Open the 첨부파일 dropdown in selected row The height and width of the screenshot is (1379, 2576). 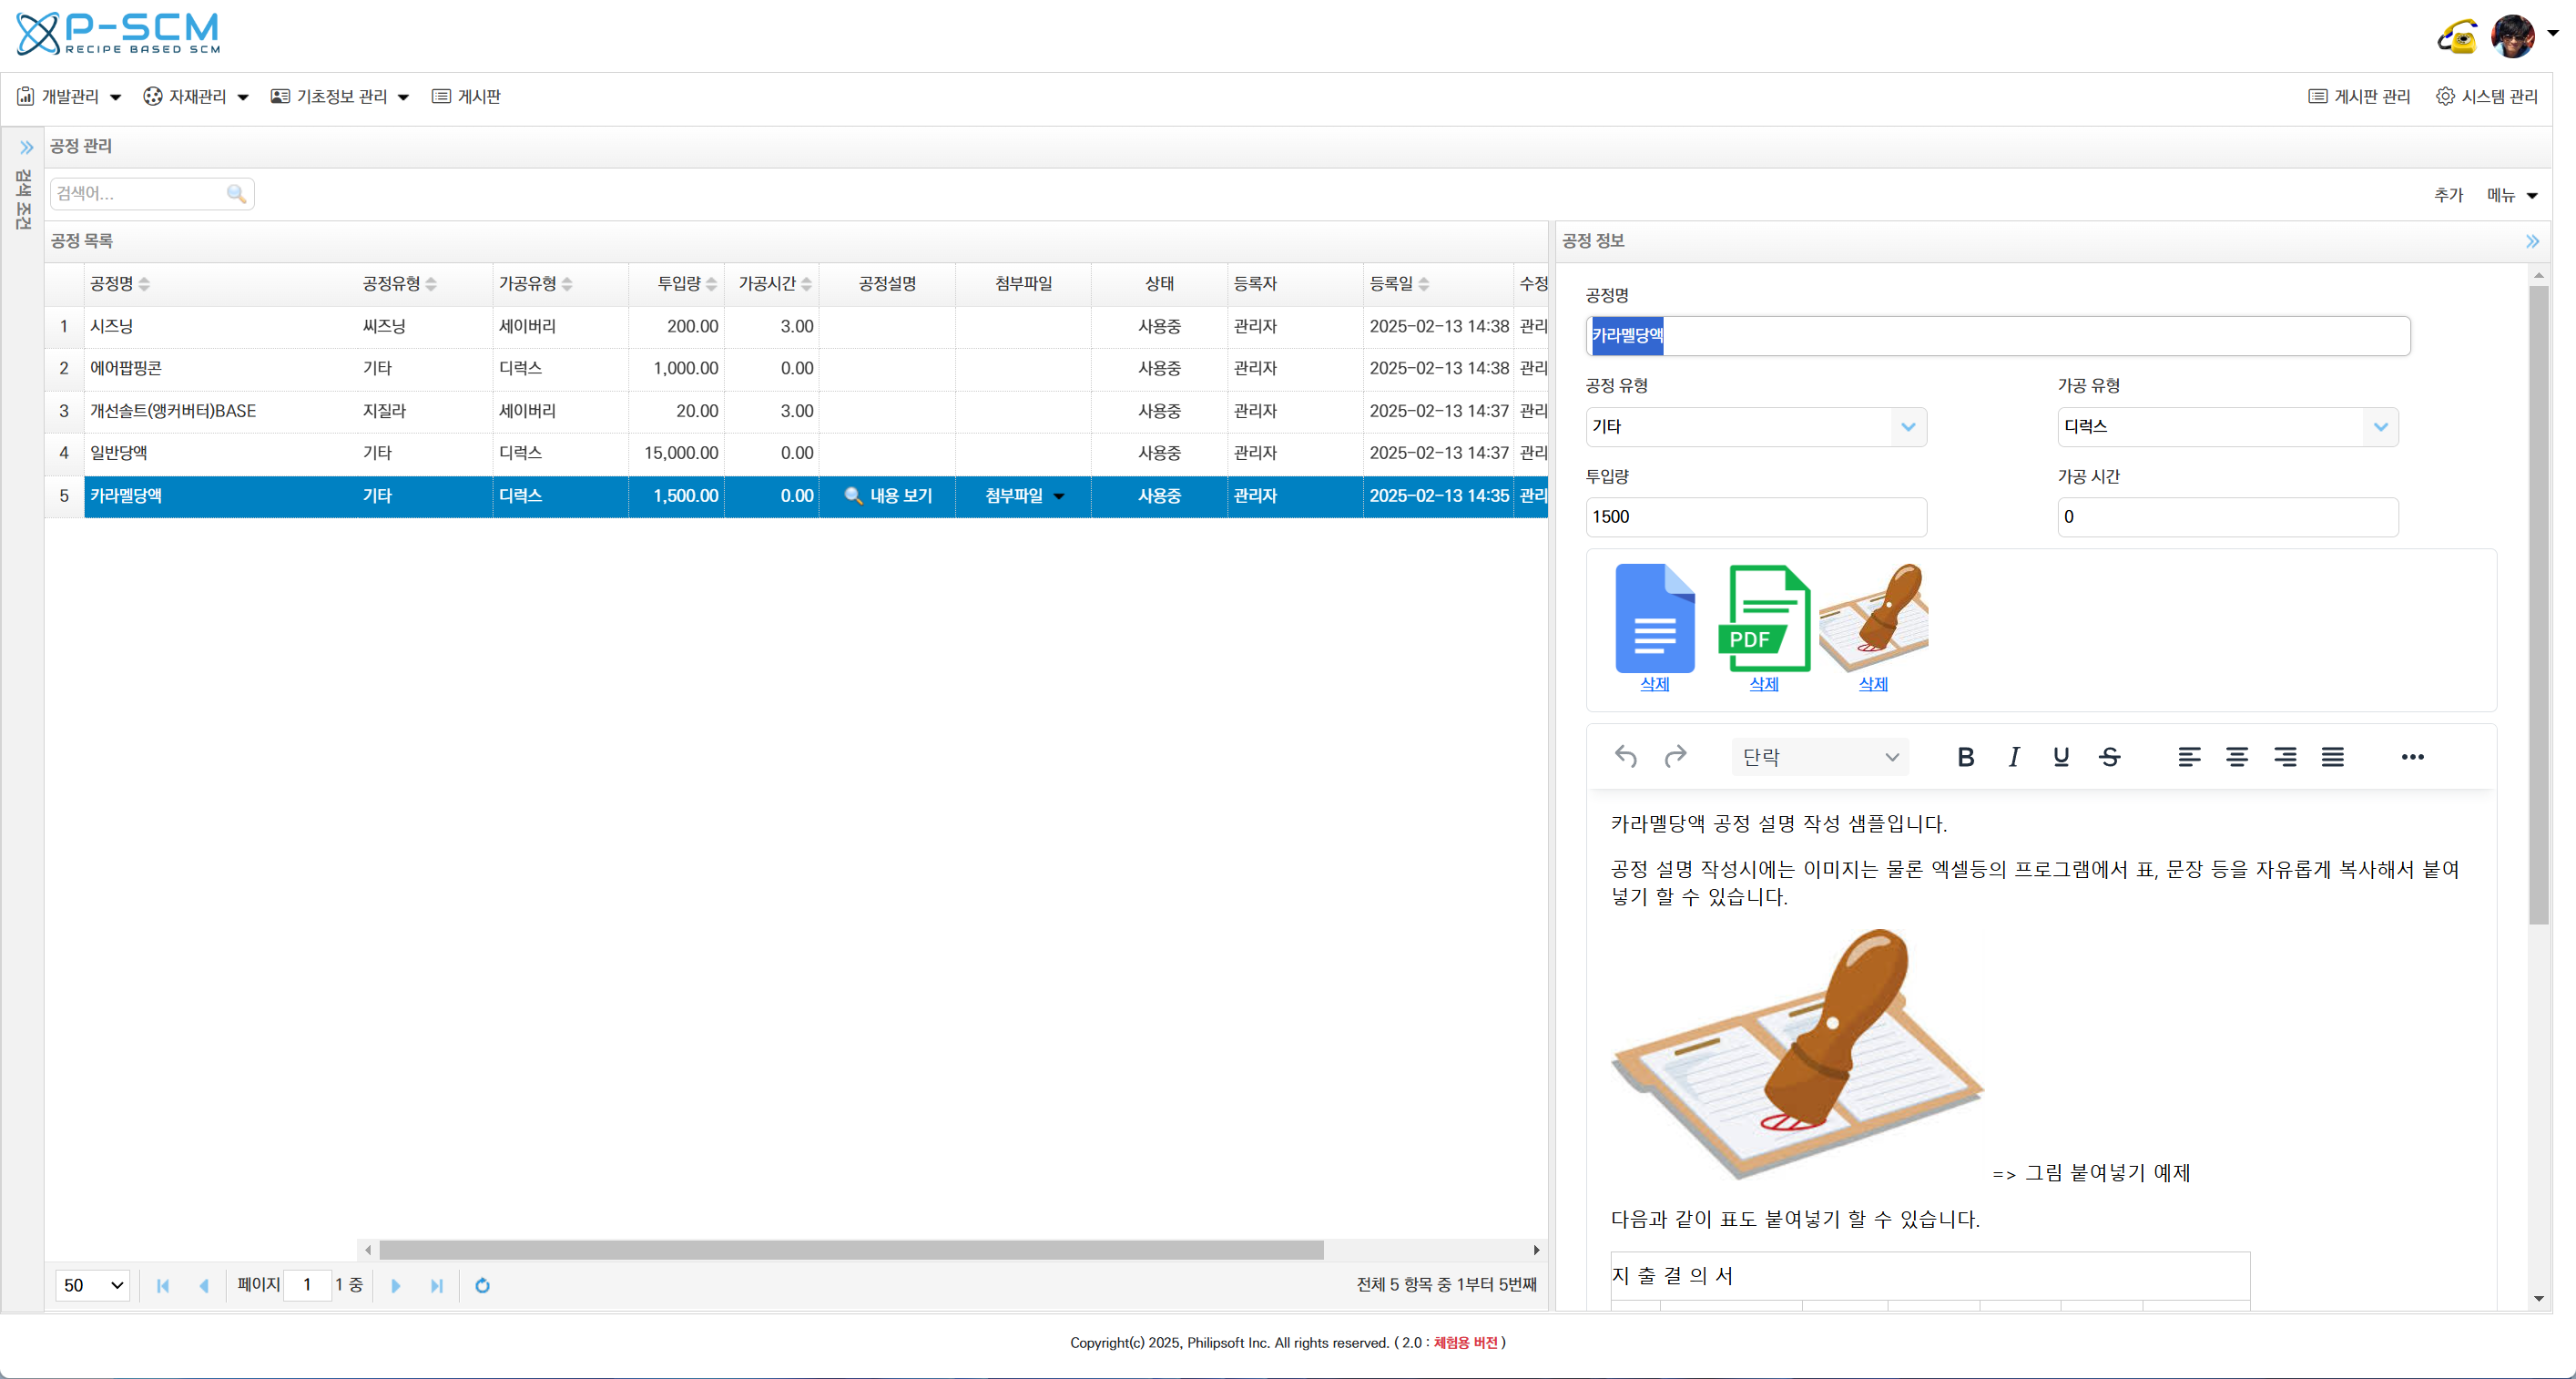[x=1024, y=496]
